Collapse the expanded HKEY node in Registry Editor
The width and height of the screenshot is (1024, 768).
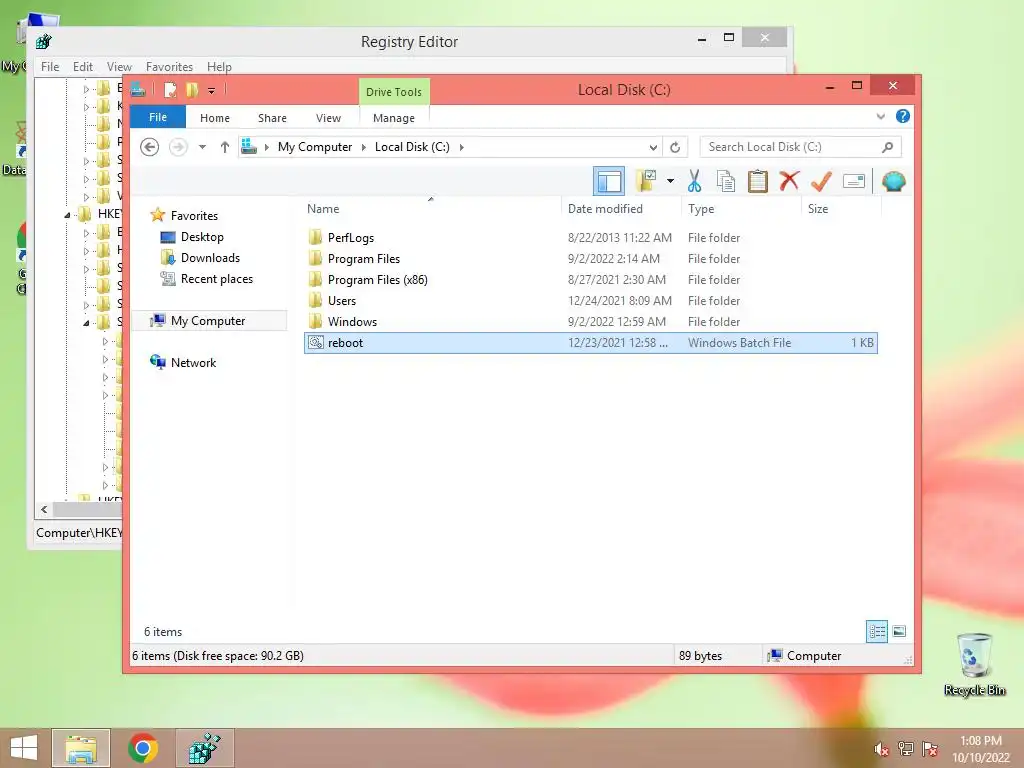[67, 214]
